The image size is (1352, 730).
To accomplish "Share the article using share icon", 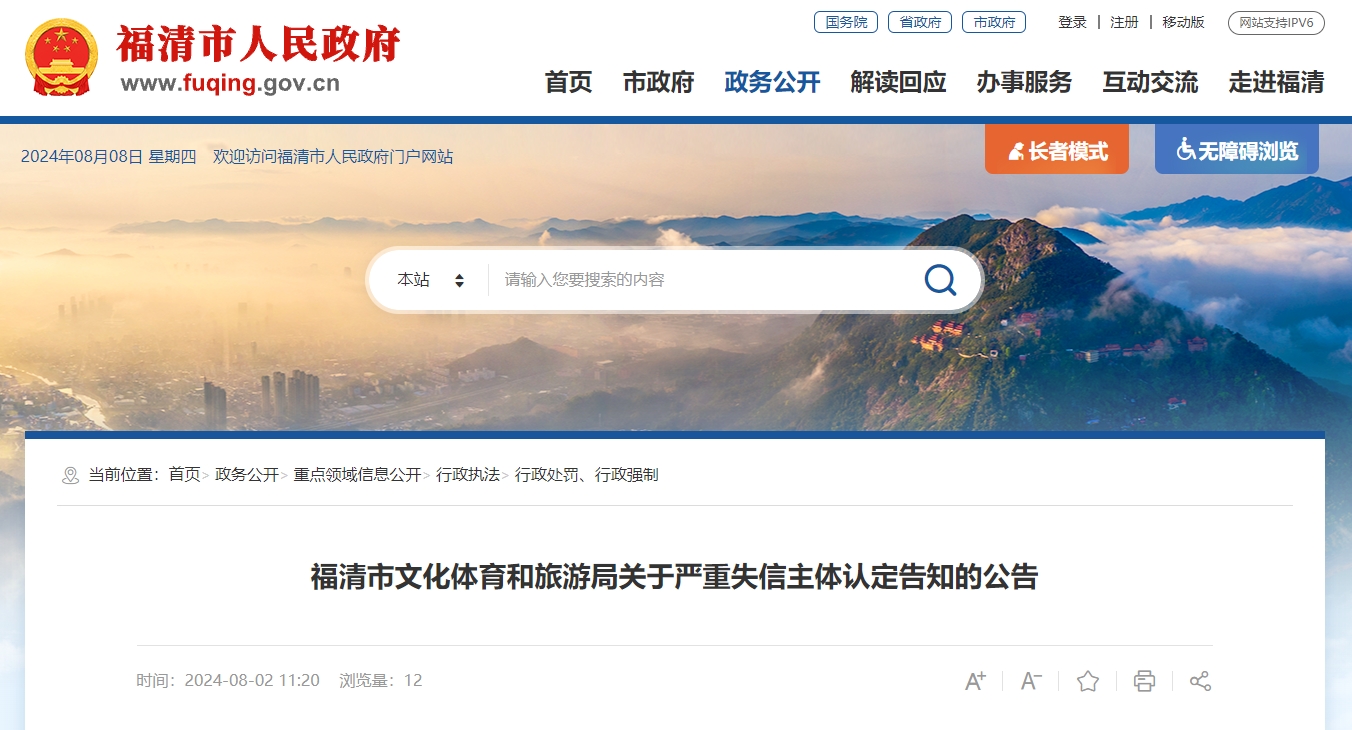I will [1200, 681].
